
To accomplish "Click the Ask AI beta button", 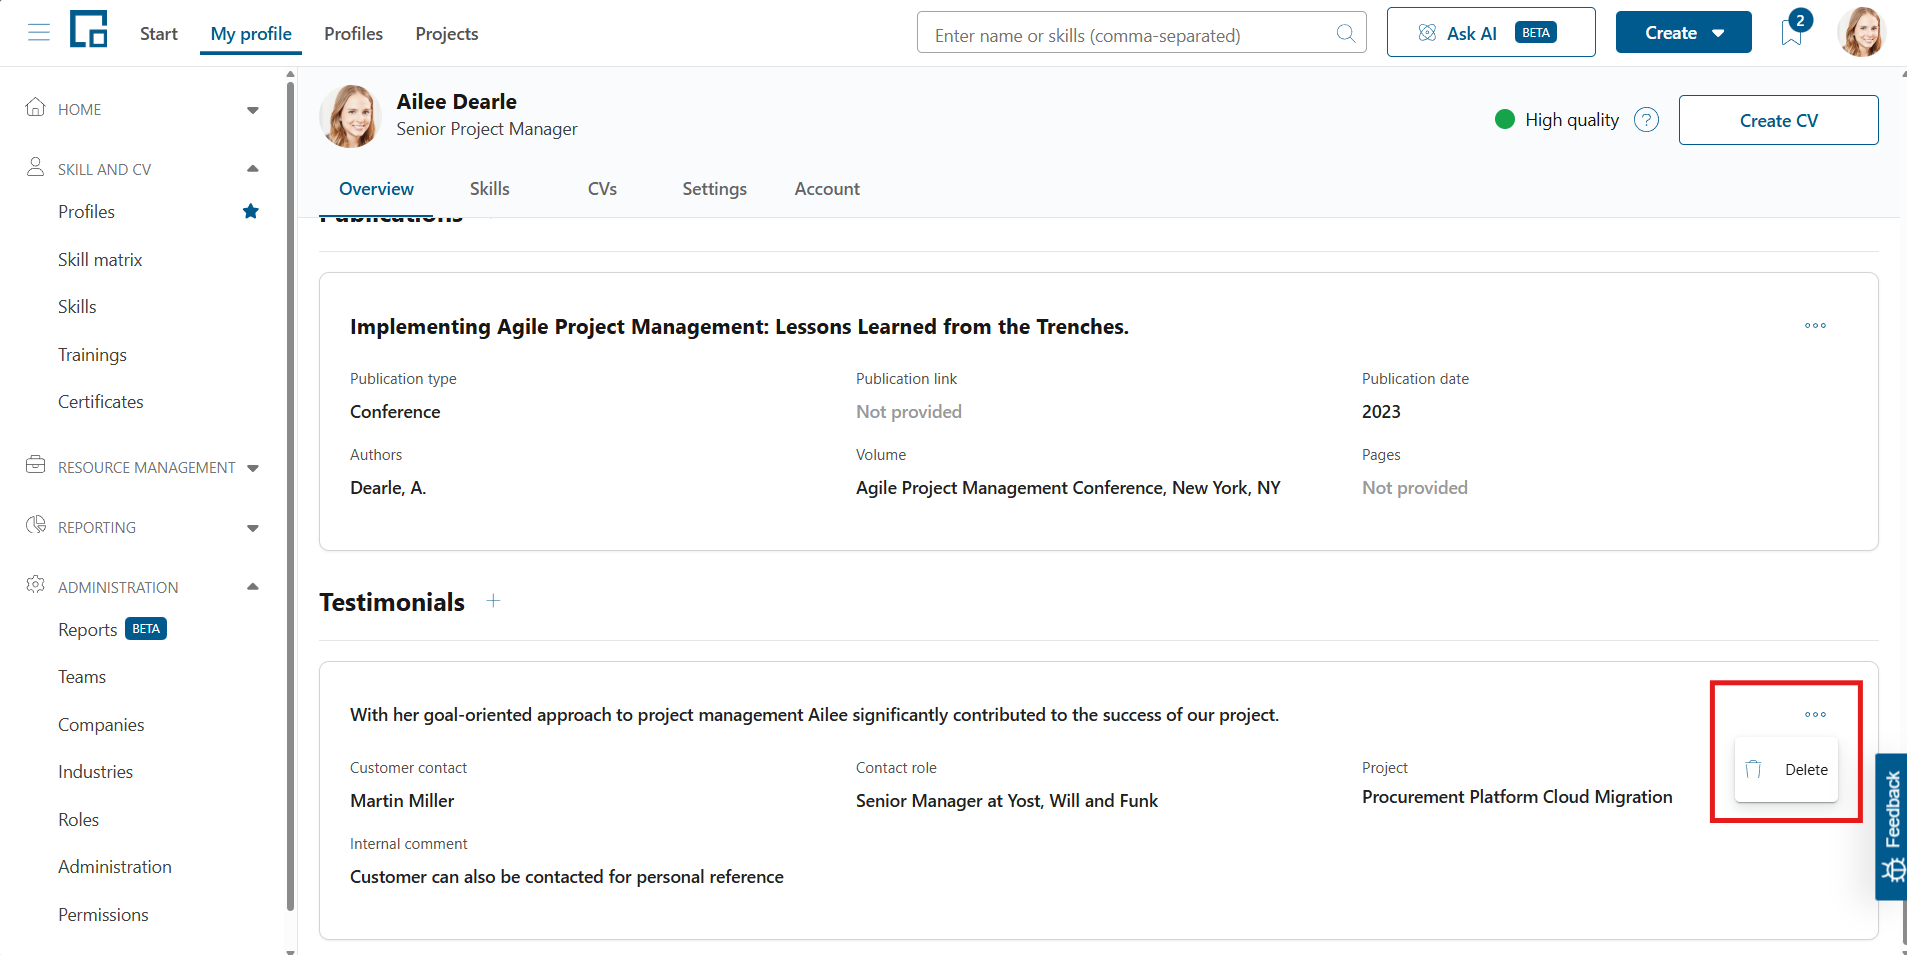I will tap(1490, 32).
